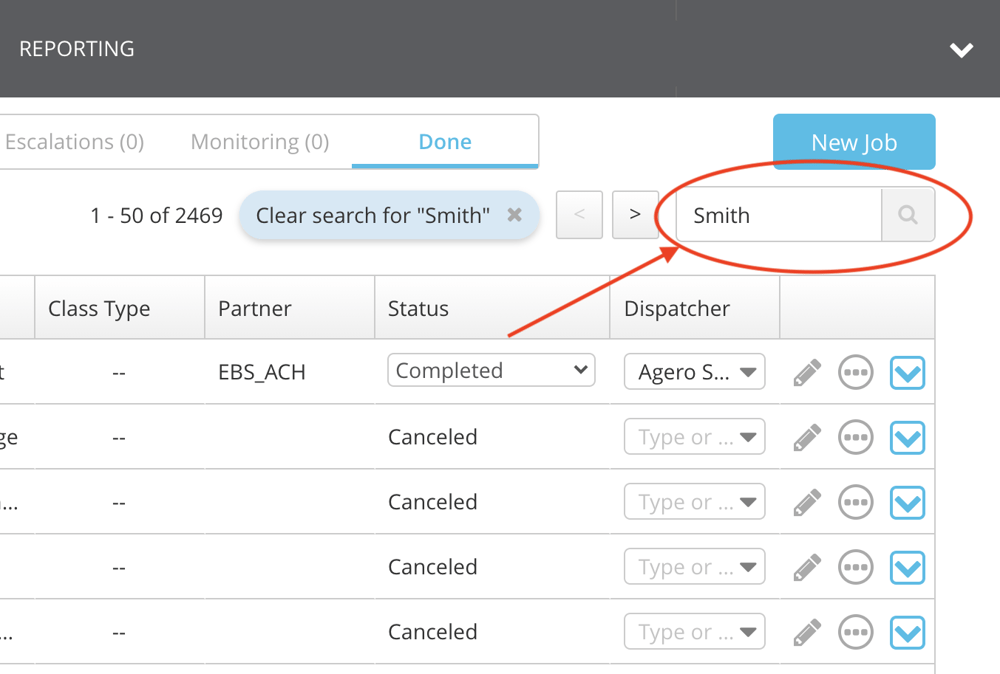Open the Completed status dropdown
Screen dimensions: 1000x674
click(491, 370)
